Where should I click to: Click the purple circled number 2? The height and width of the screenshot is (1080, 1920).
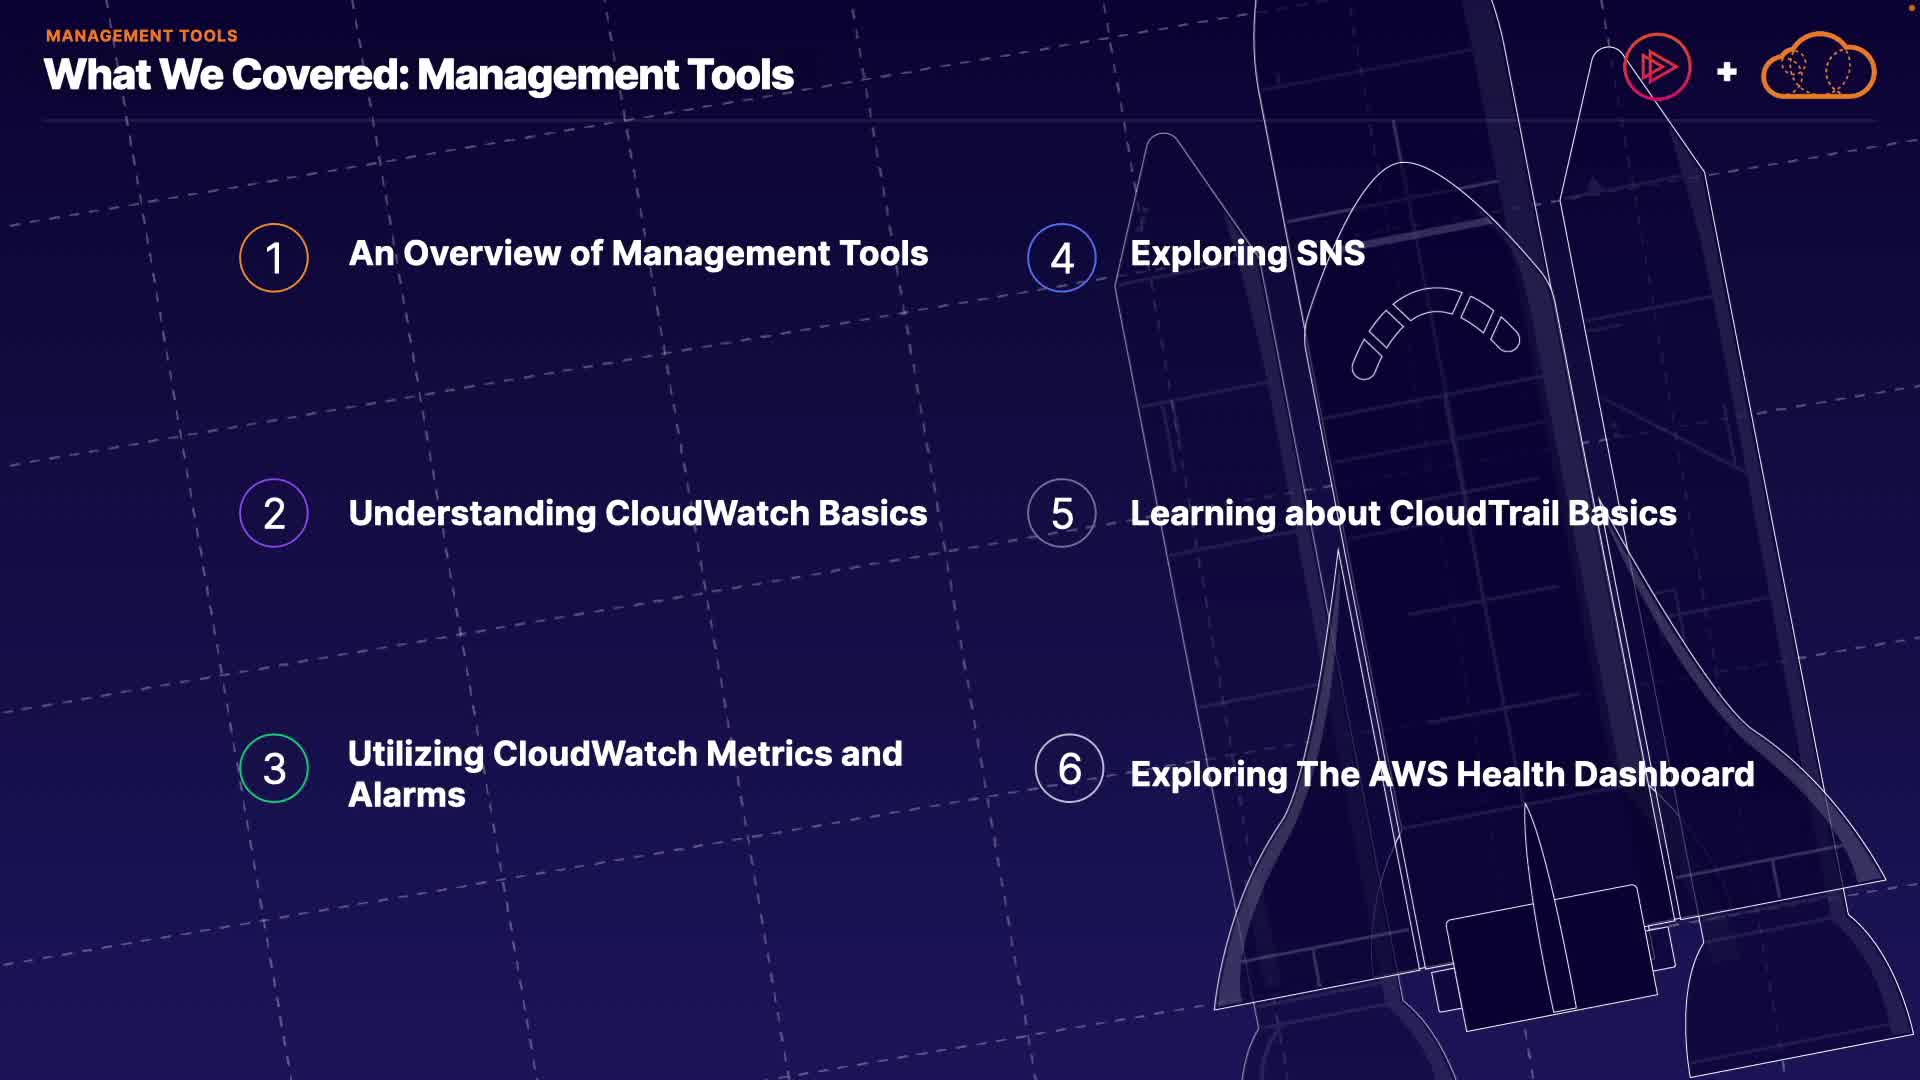(x=273, y=513)
